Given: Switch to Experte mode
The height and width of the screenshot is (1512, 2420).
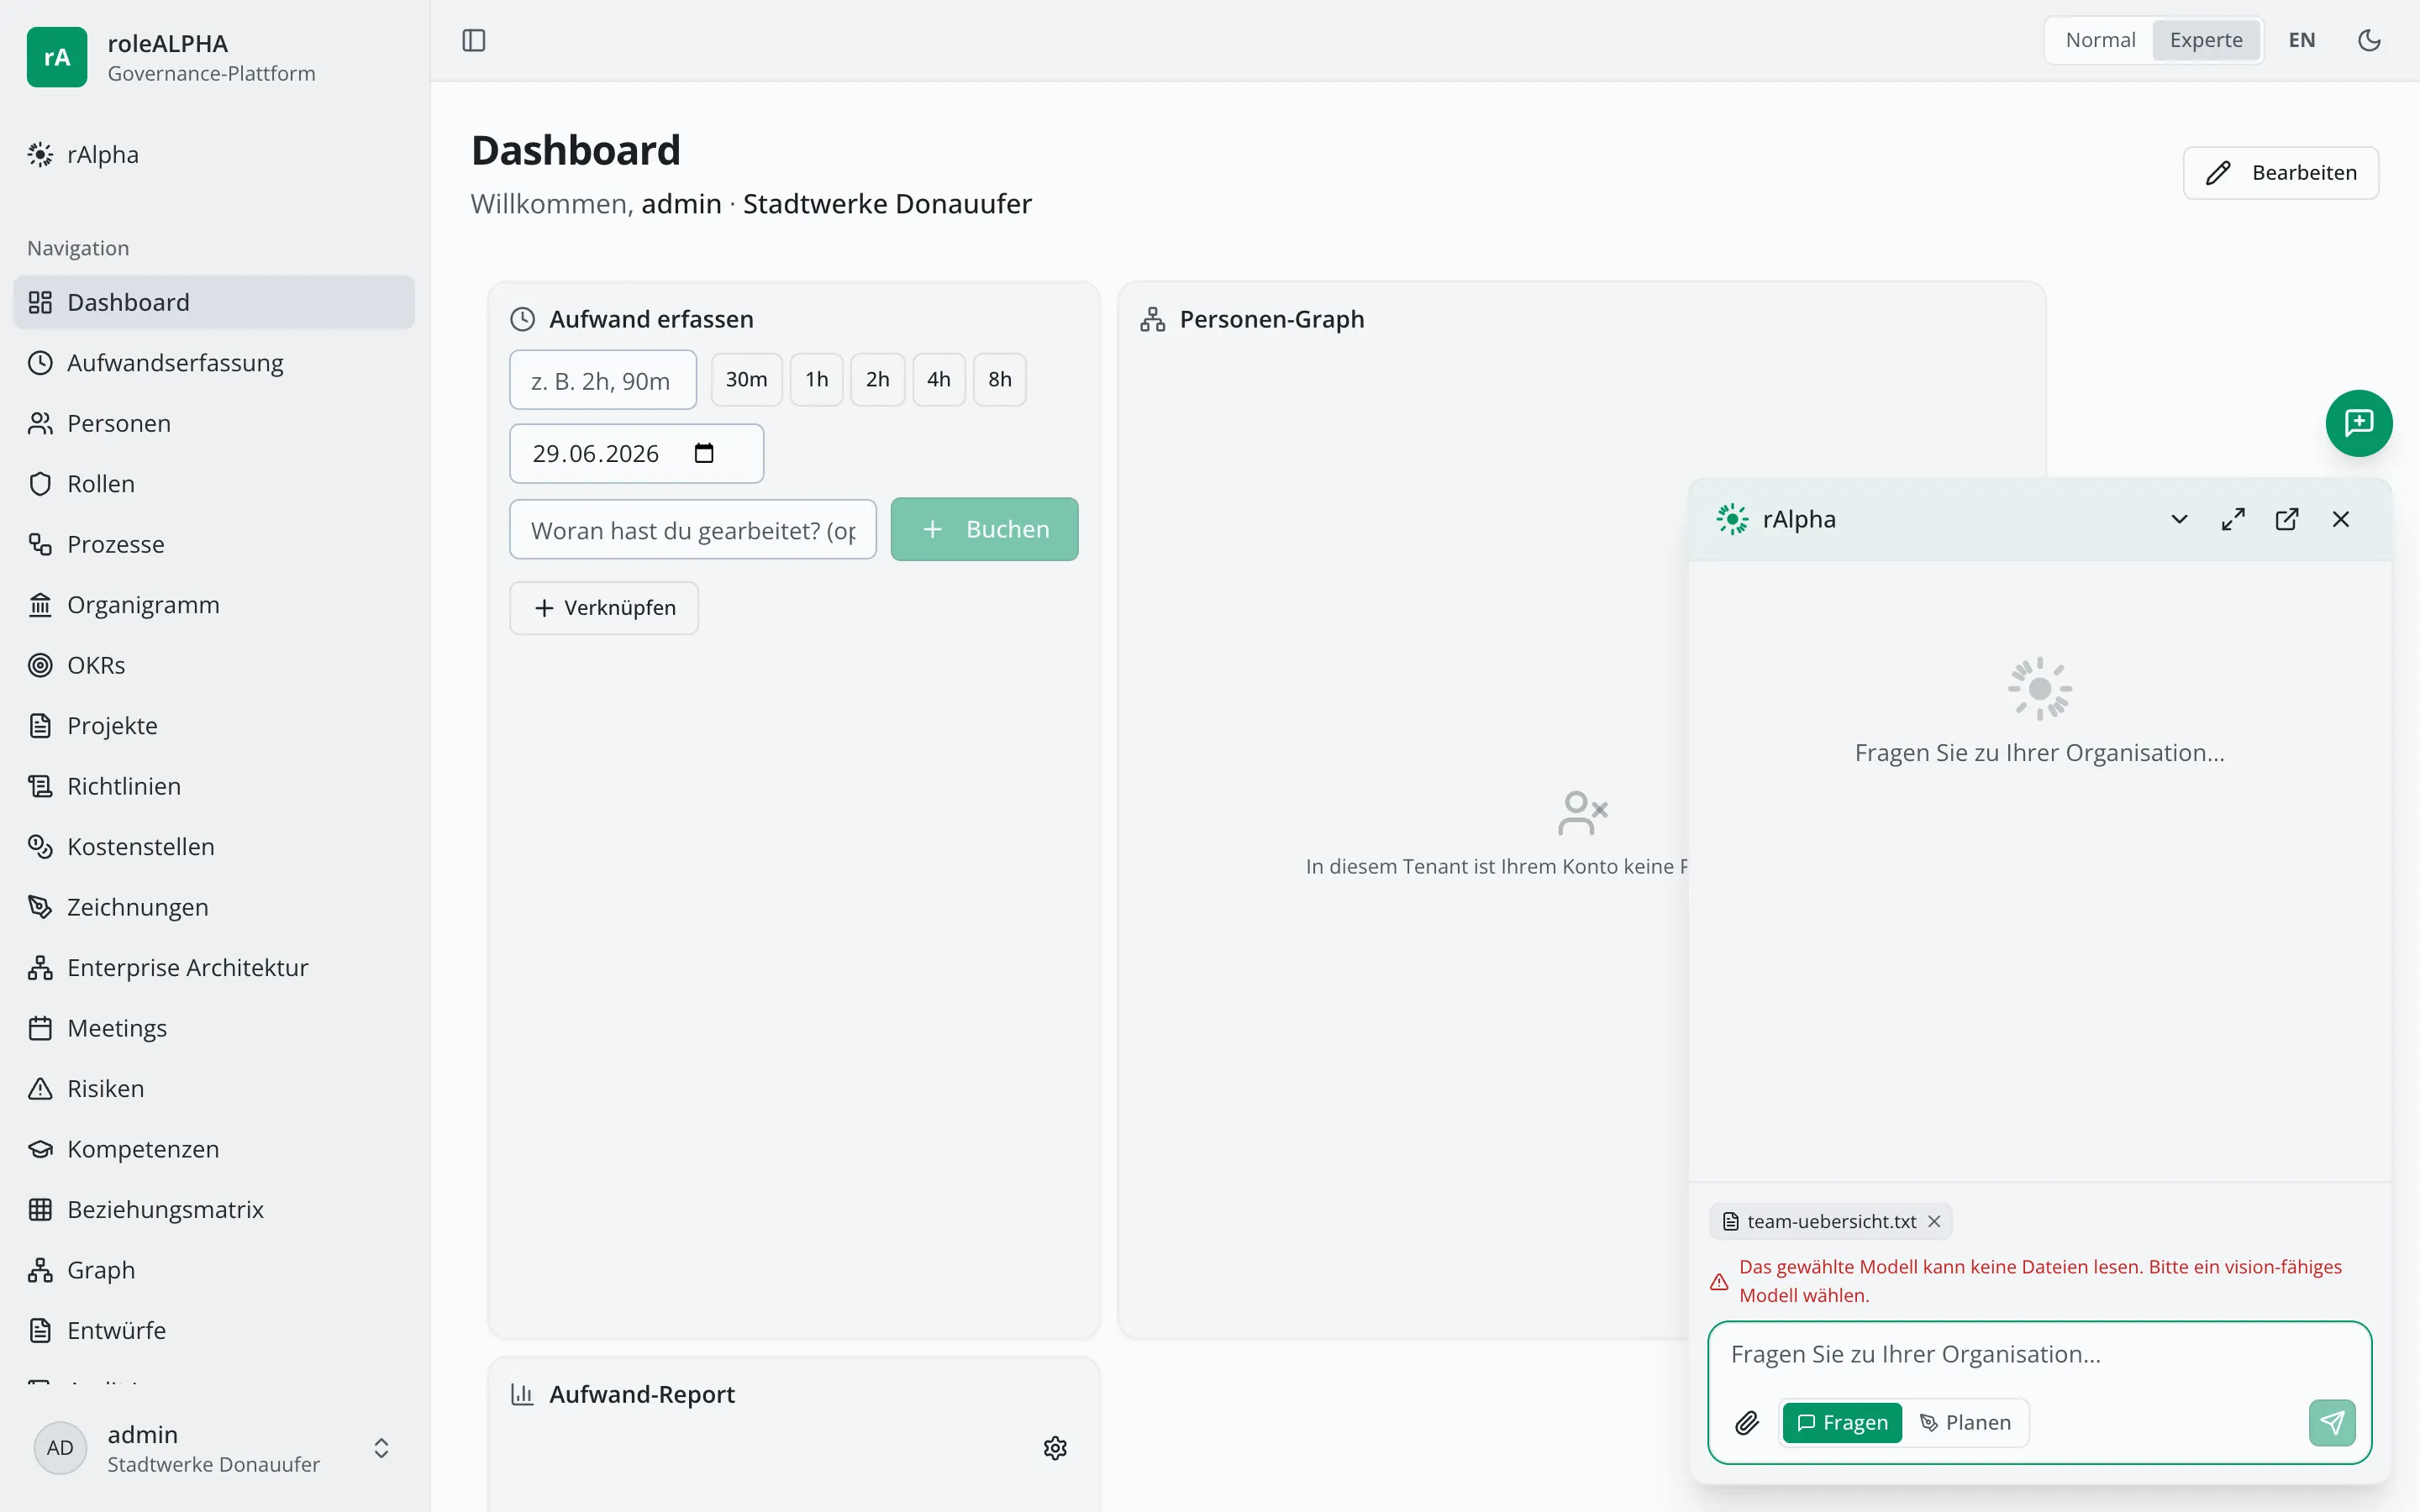Looking at the screenshot, I should click(x=2206, y=40).
